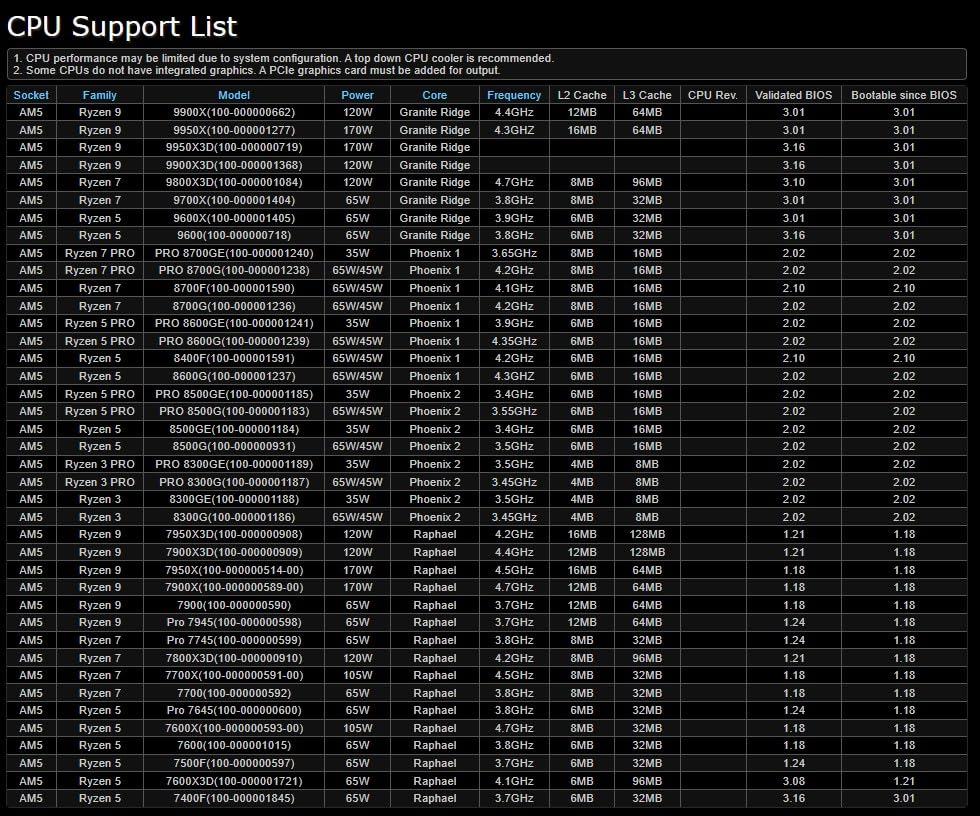Screen dimensions: 980x816
Task: Sort by the Frequency column header
Action: point(514,95)
